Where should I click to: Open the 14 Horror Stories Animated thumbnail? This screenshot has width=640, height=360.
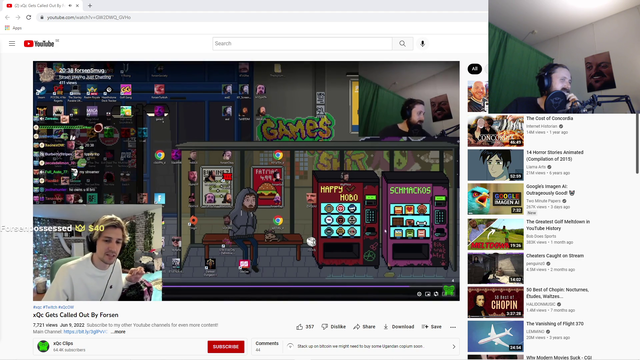pos(496,165)
